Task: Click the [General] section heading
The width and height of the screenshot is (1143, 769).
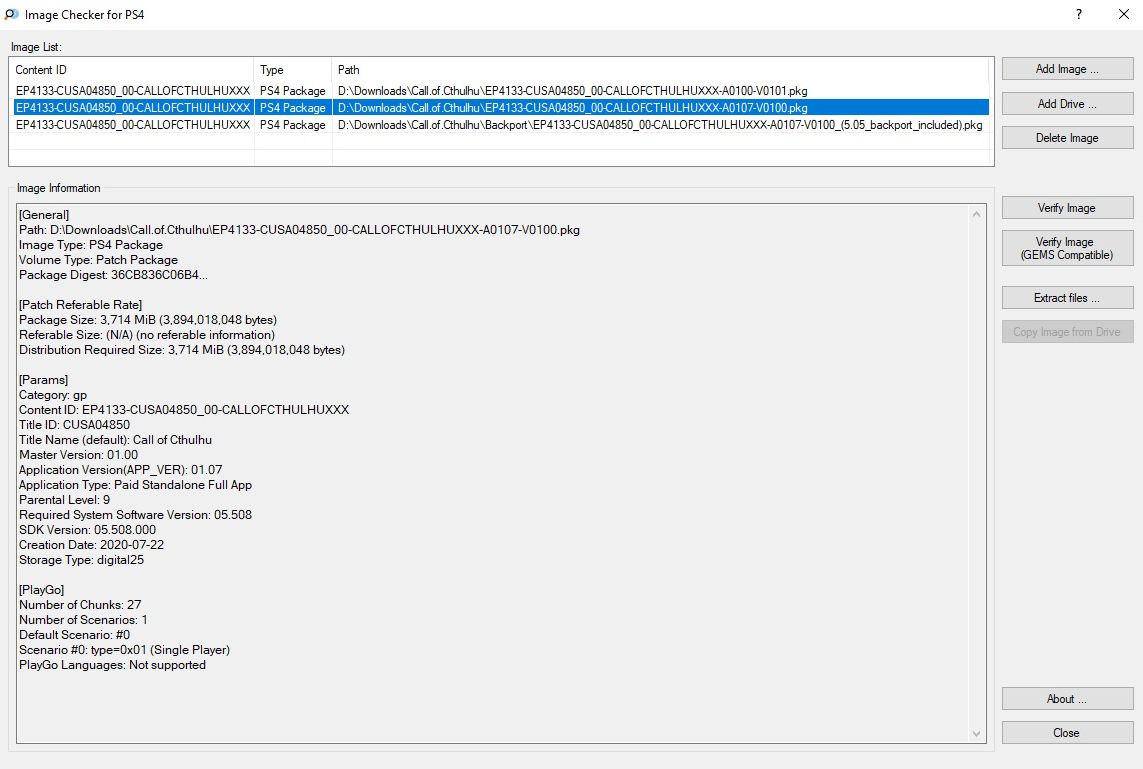Action: pyautogui.click(x=44, y=214)
